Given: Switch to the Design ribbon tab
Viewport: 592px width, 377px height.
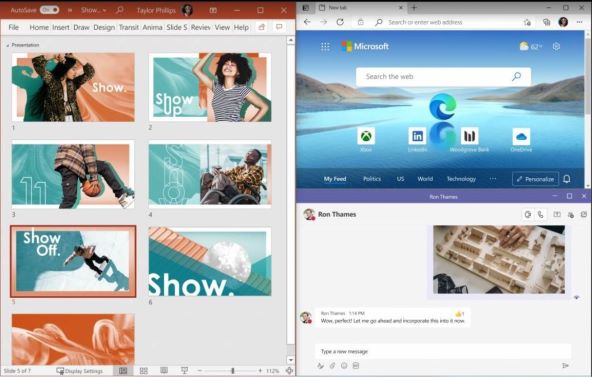Looking at the screenshot, I should click(104, 27).
